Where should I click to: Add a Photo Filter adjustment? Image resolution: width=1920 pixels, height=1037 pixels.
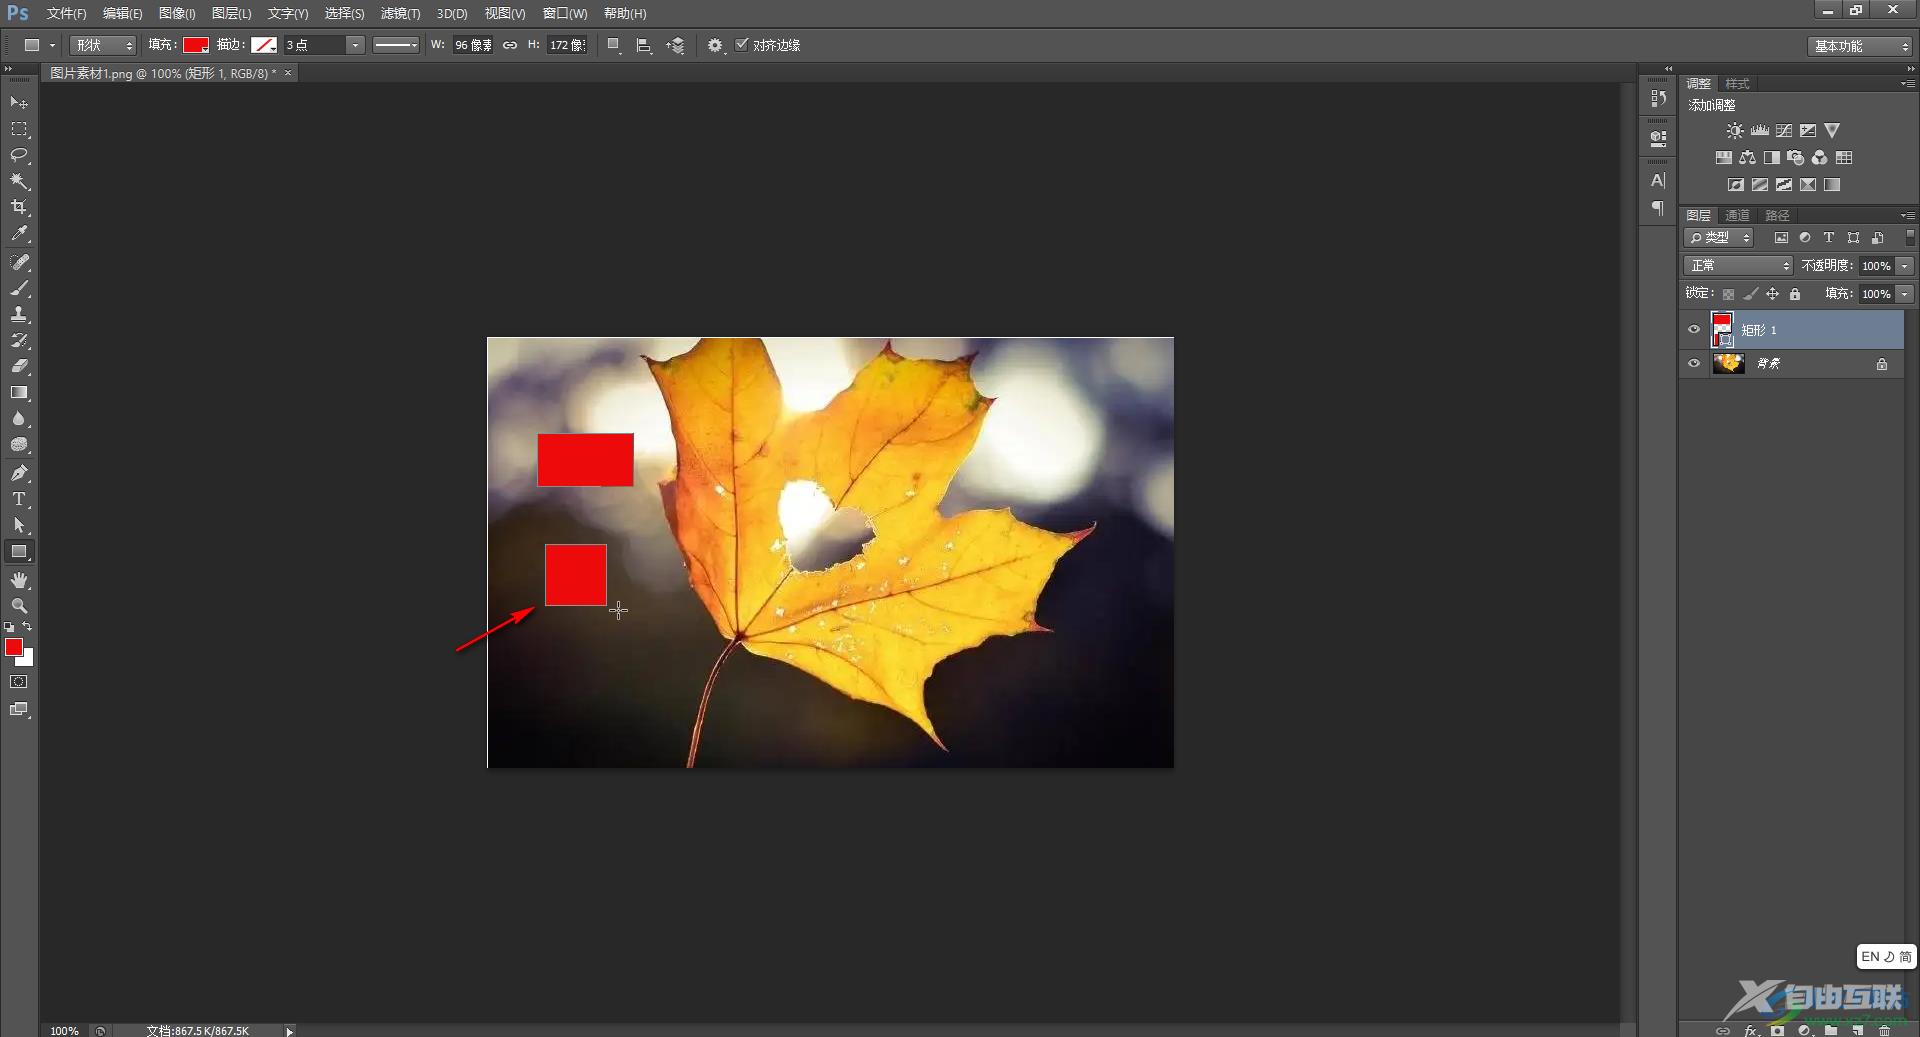point(1796,158)
